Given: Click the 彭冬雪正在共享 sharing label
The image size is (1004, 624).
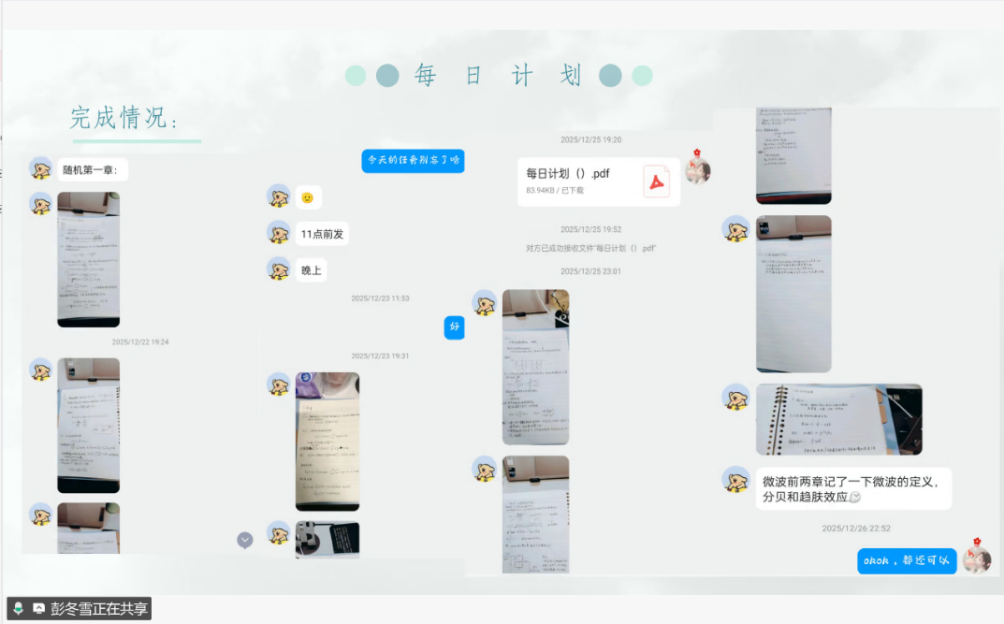Looking at the screenshot, I should pos(98,608).
